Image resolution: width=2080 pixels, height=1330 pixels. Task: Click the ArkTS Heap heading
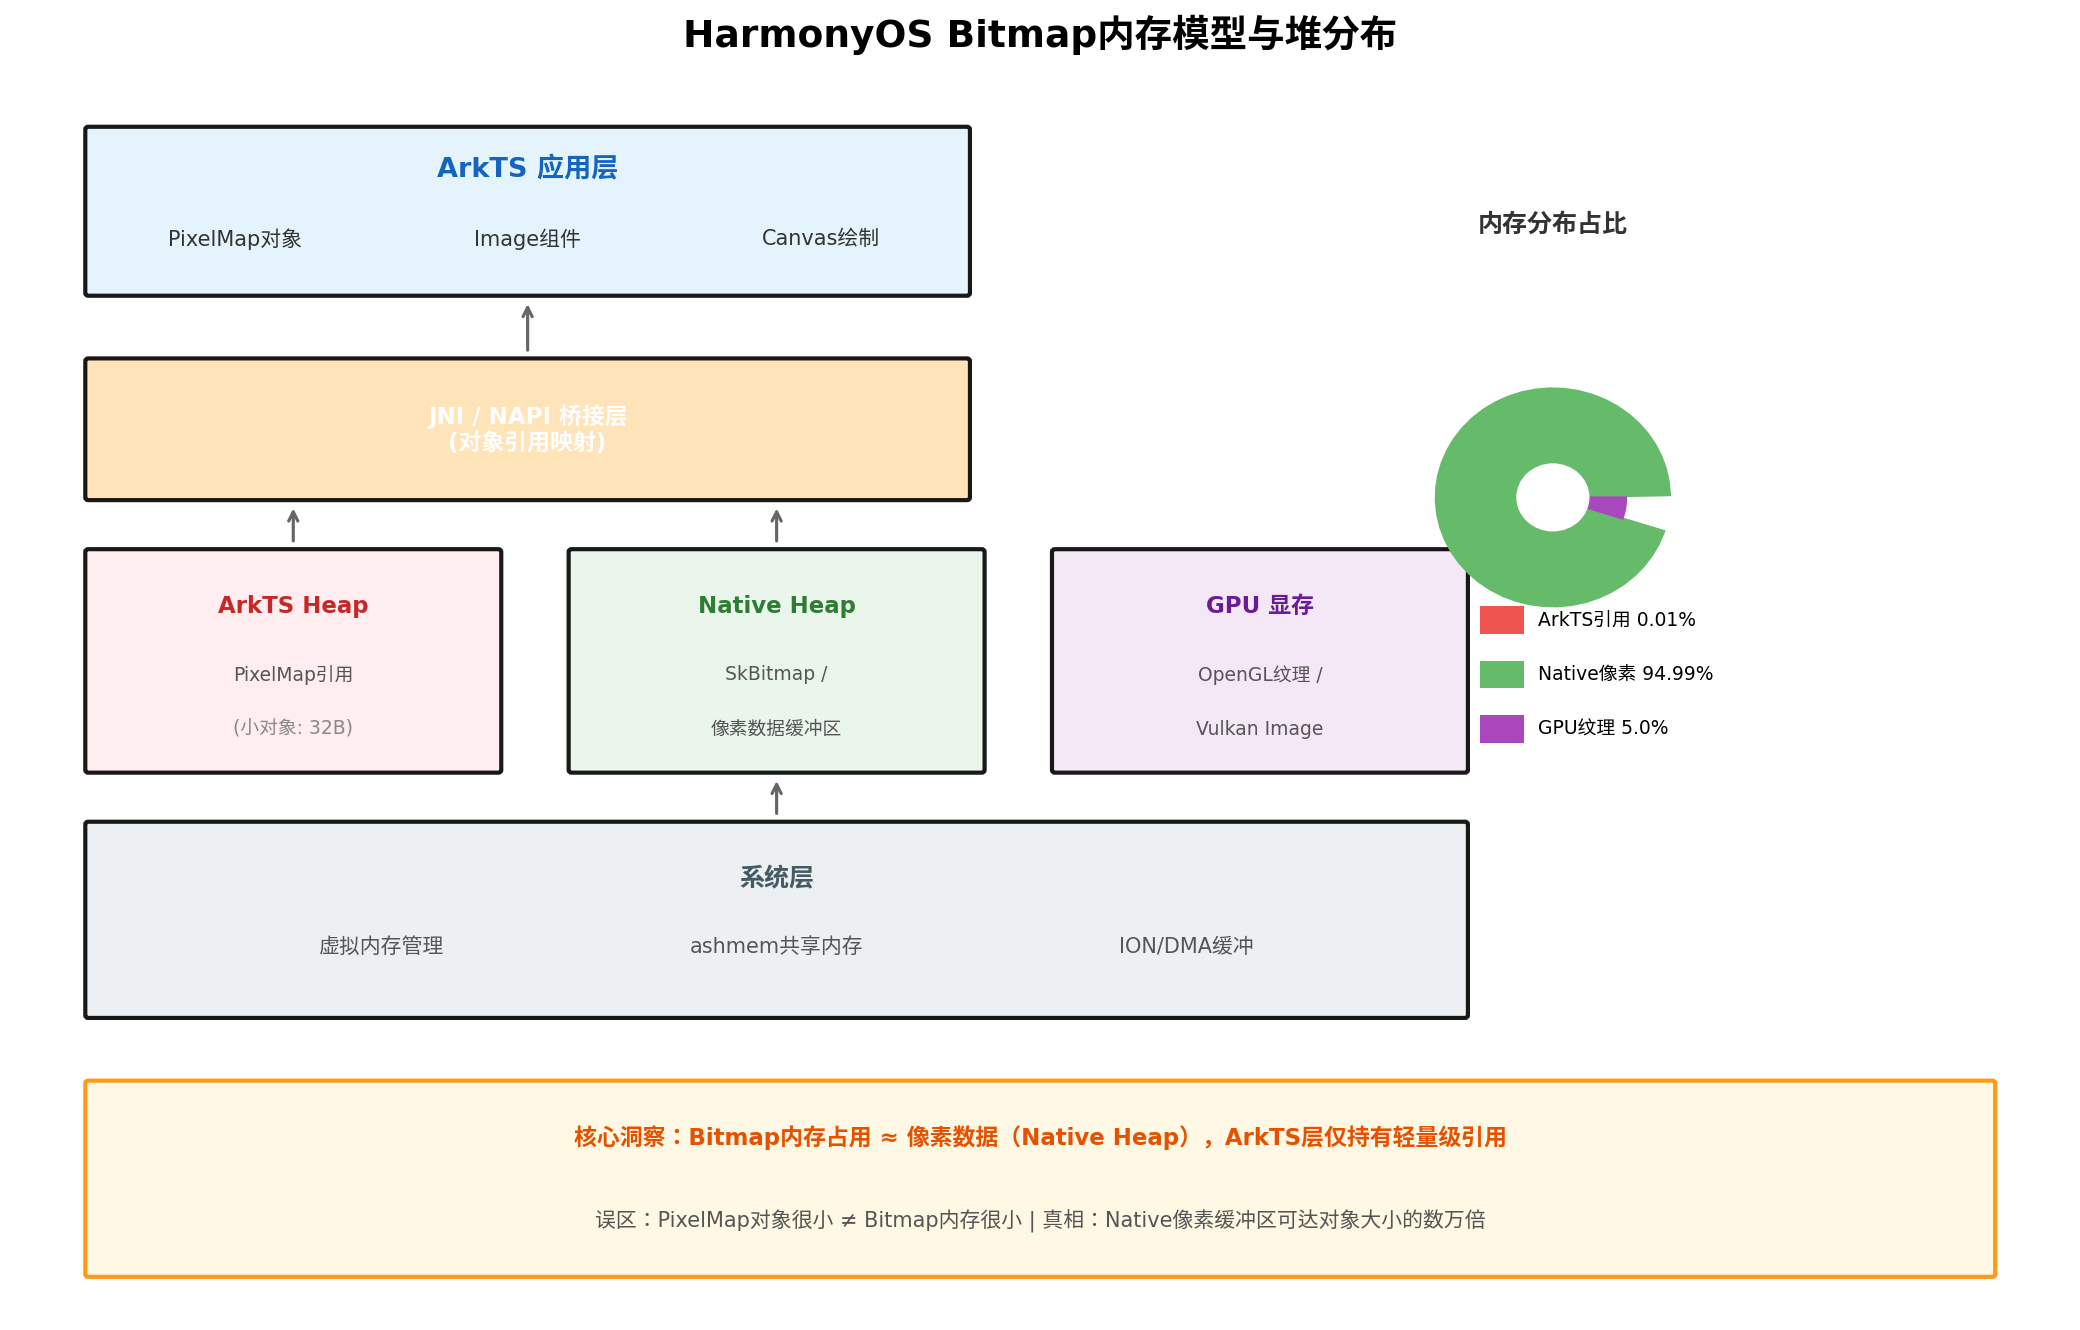(293, 605)
